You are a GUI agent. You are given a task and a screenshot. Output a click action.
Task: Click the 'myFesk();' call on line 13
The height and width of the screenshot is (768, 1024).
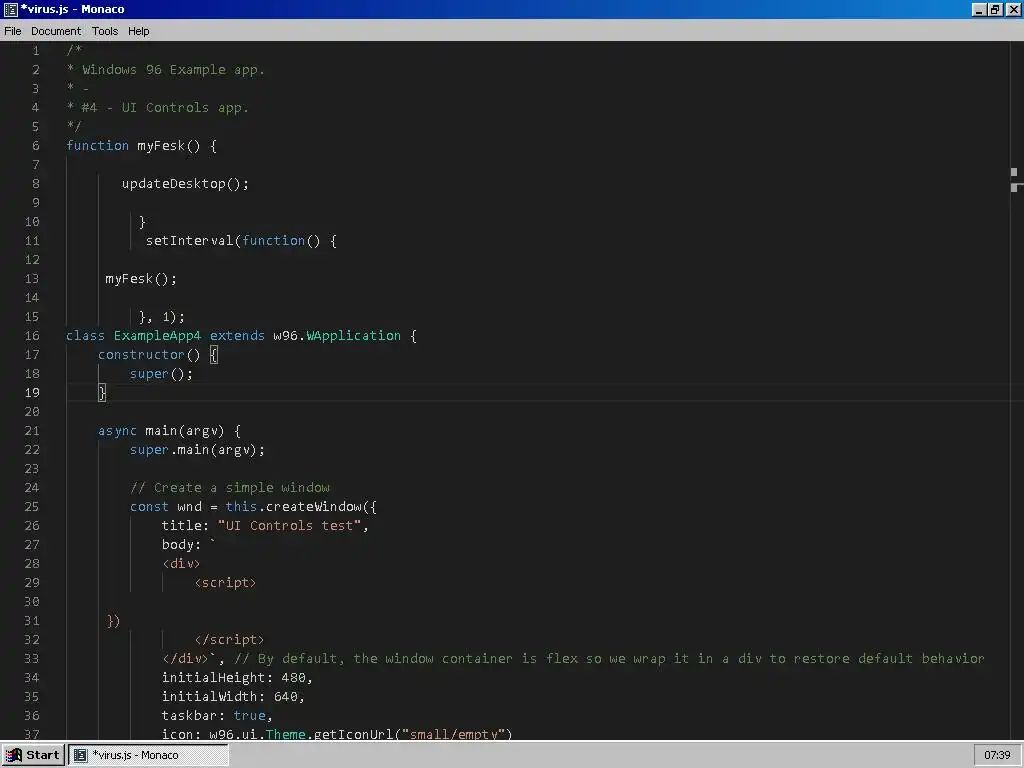click(141, 279)
